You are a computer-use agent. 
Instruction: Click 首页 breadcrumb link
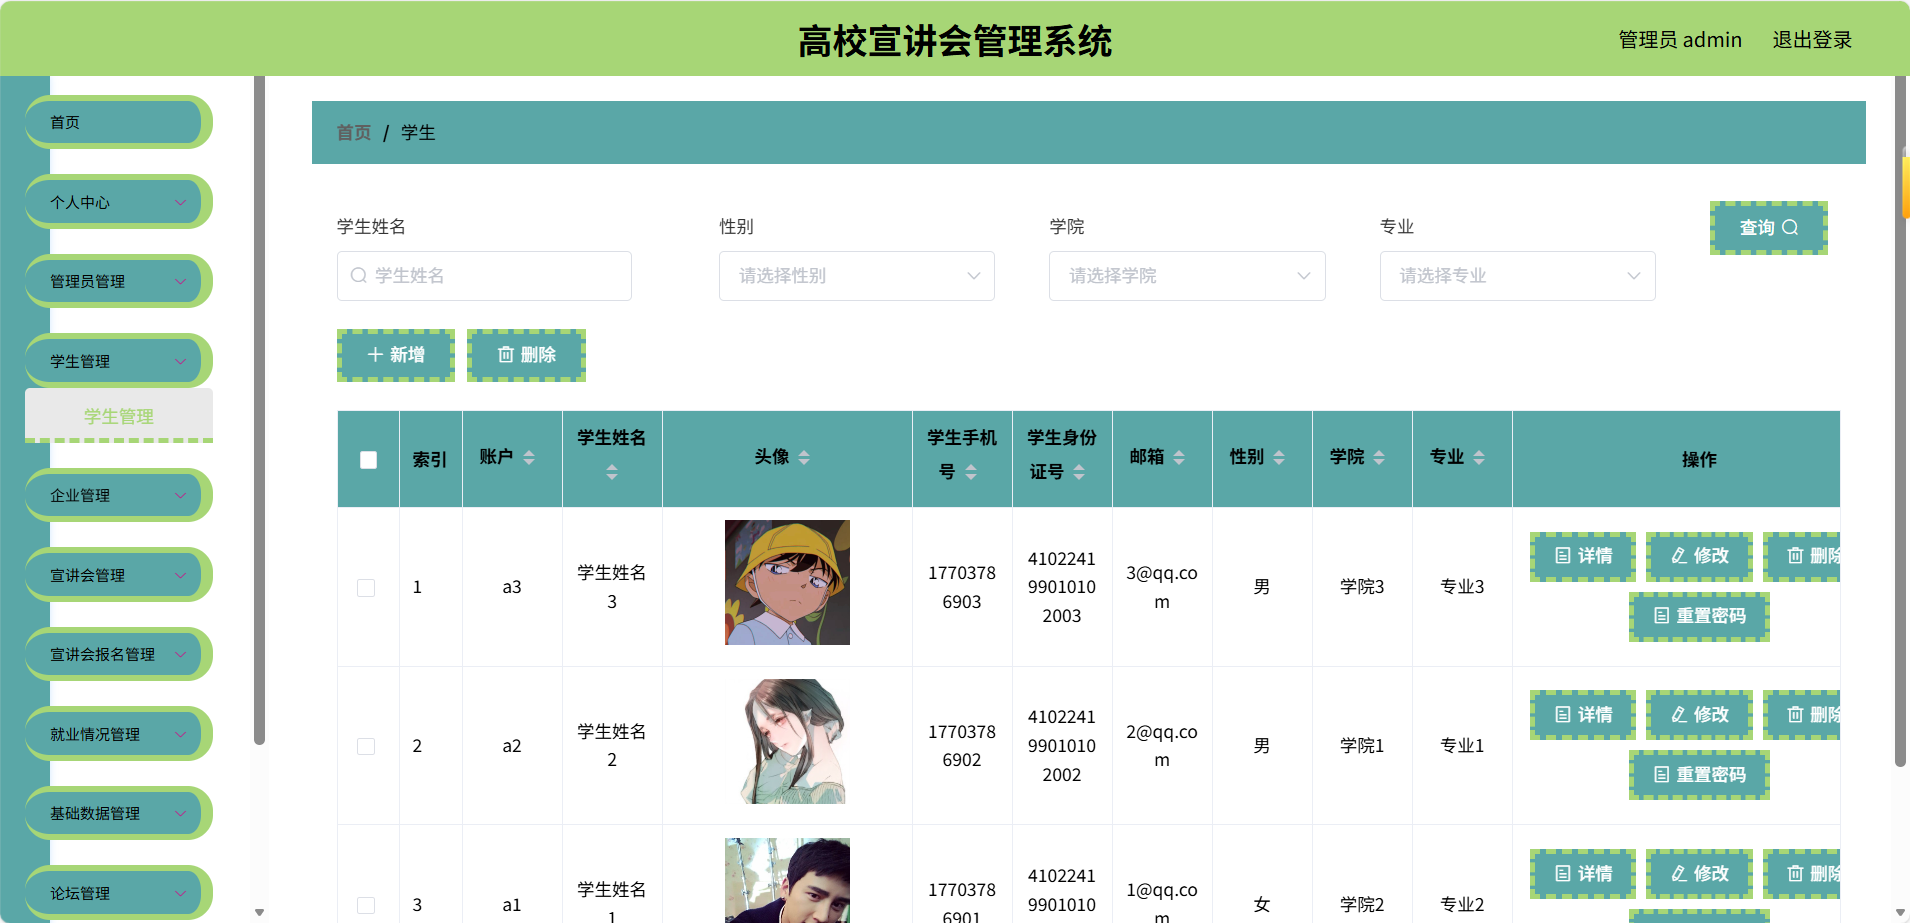[x=354, y=133]
